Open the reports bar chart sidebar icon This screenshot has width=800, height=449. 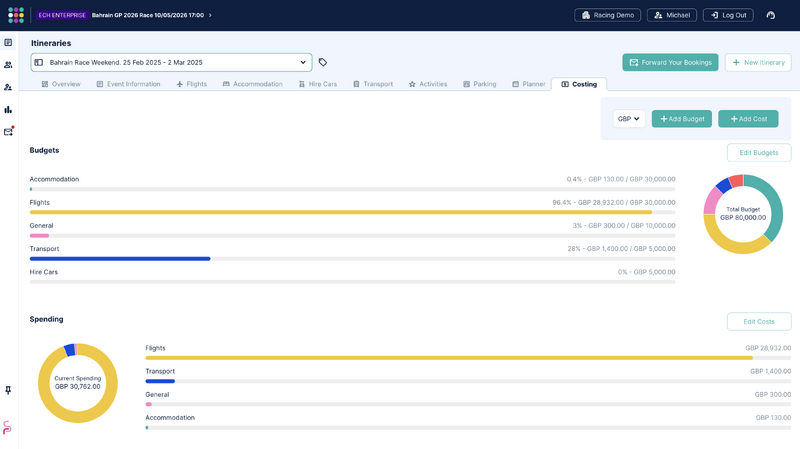pyautogui.click(x=8, y=109)
